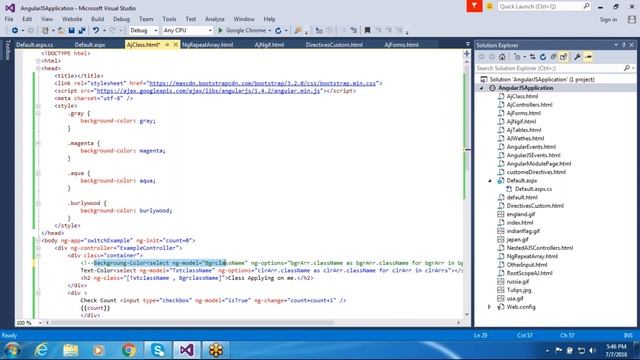Select RootScopeAJ.html in Solution Explorer
This screenshot has width=640, height=360.
529,273
